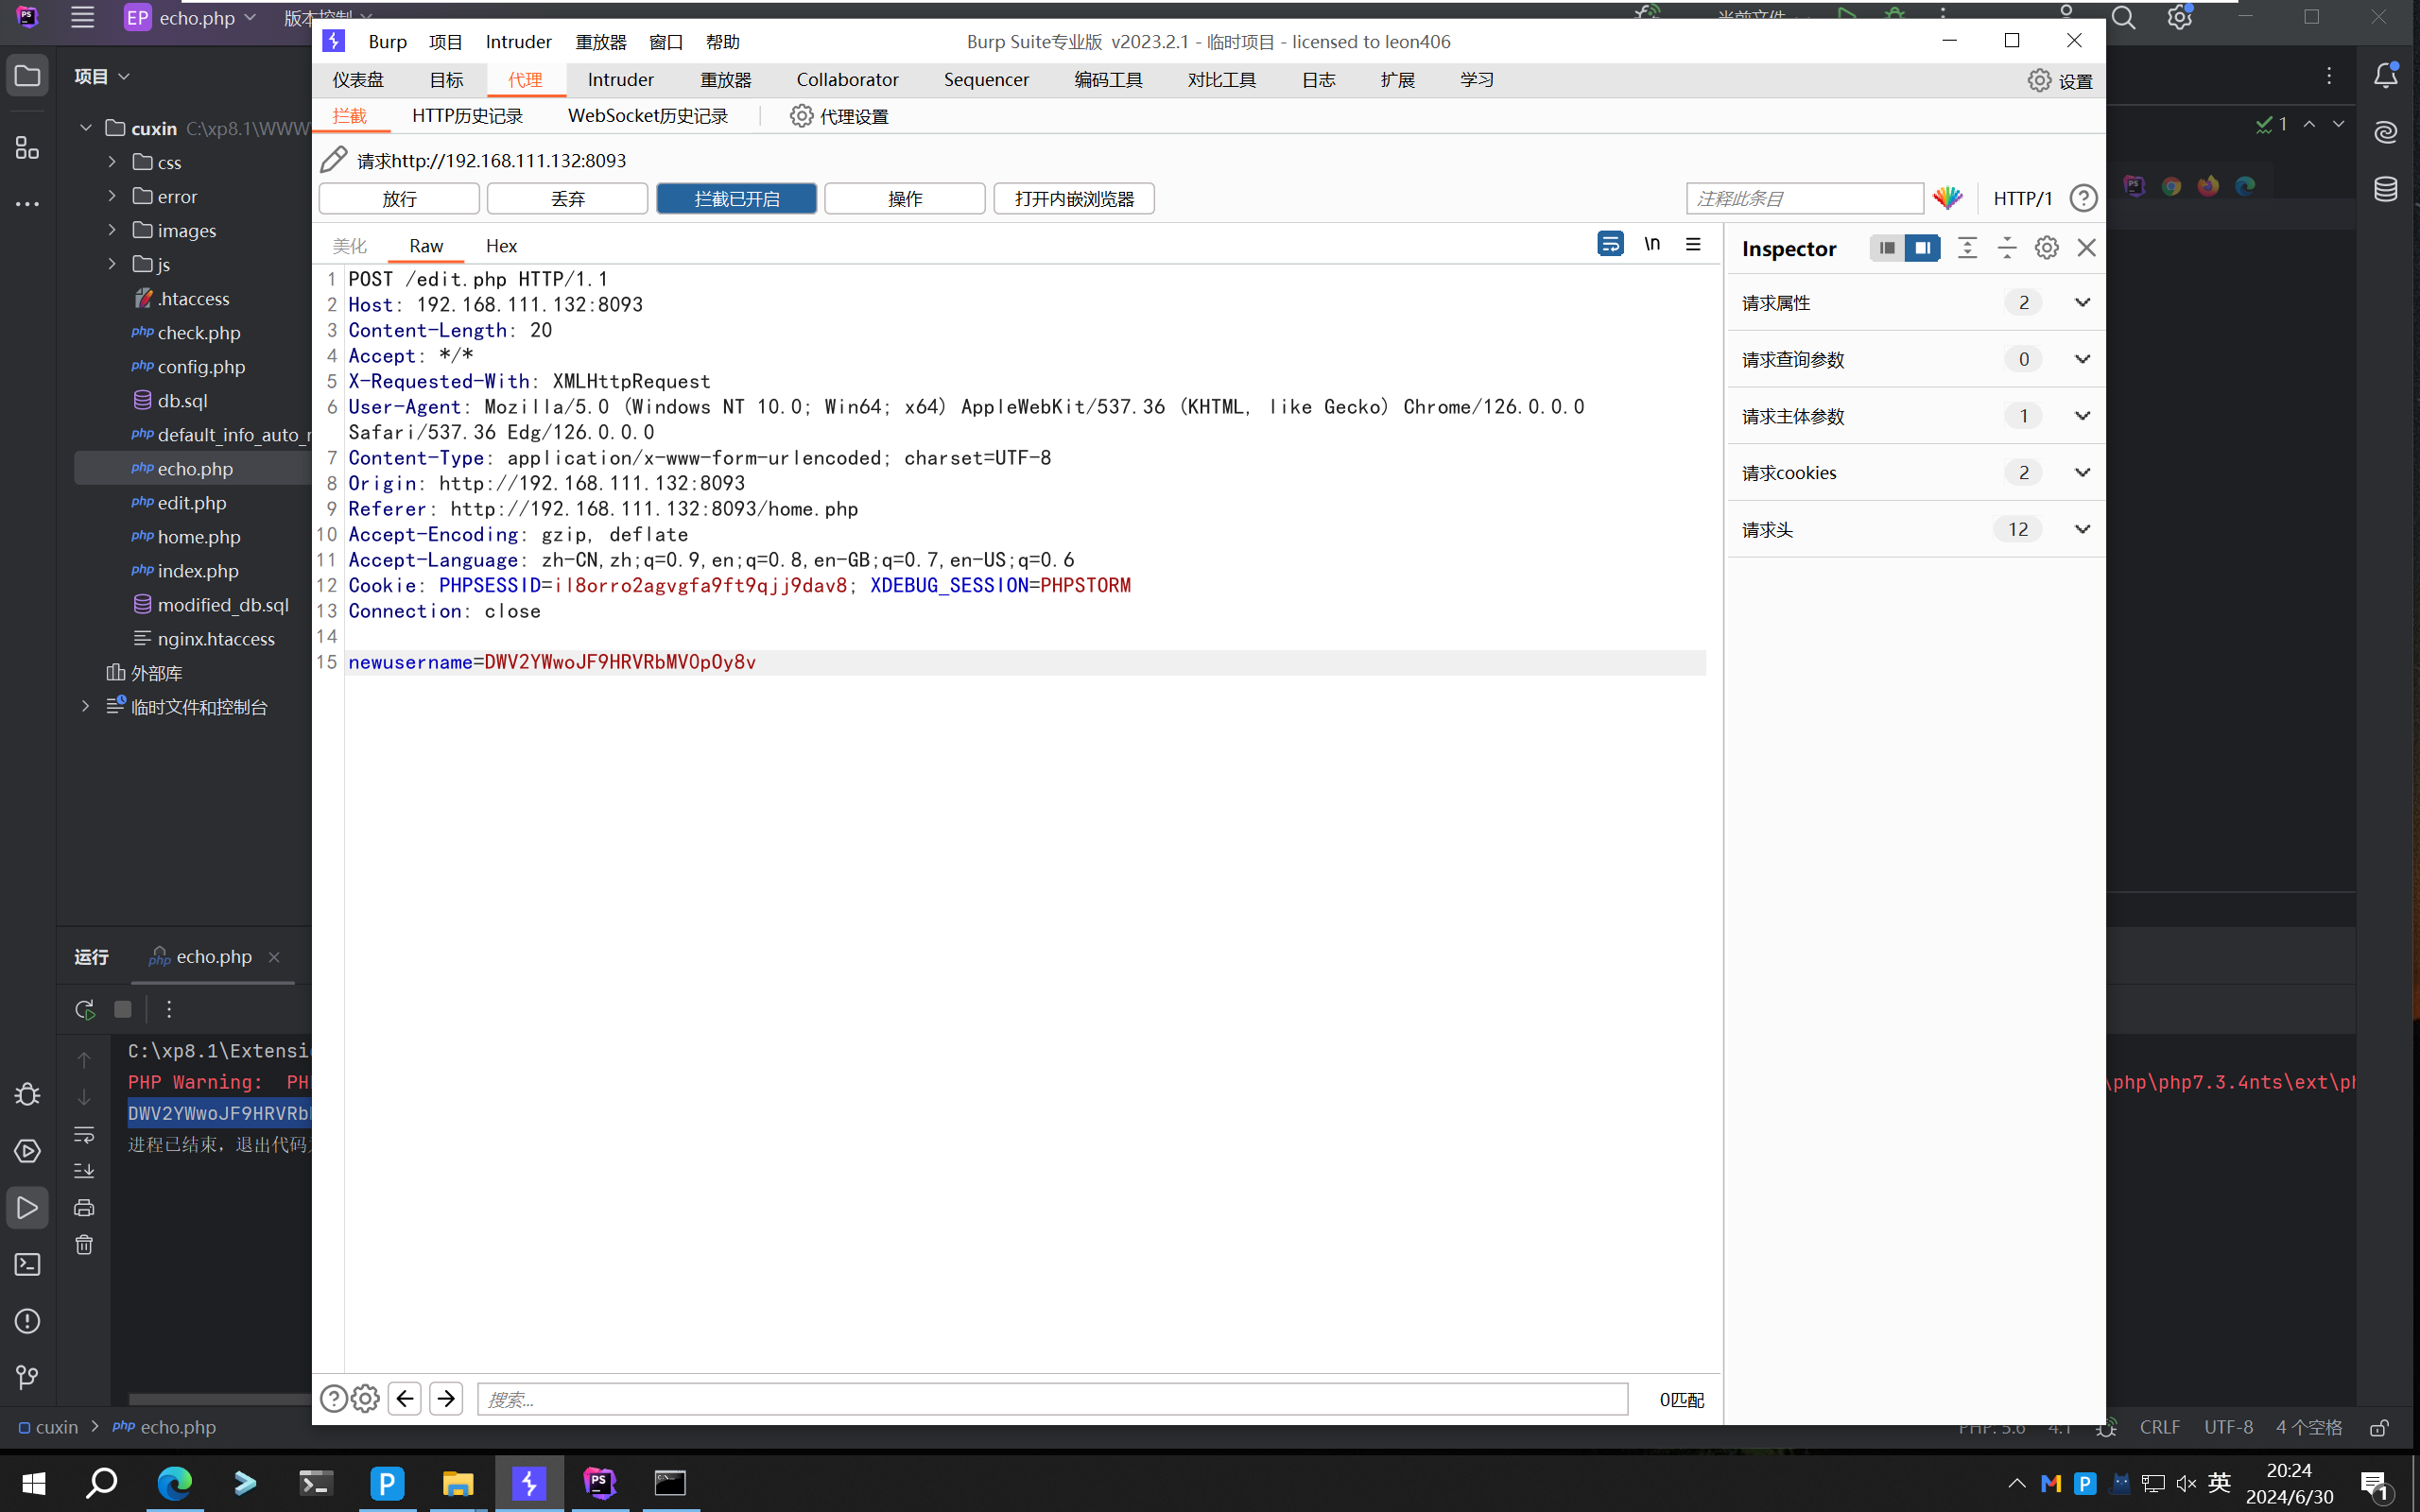Open 代理设置 proxy settings
2420x1512 pixels.
[839, 116]
